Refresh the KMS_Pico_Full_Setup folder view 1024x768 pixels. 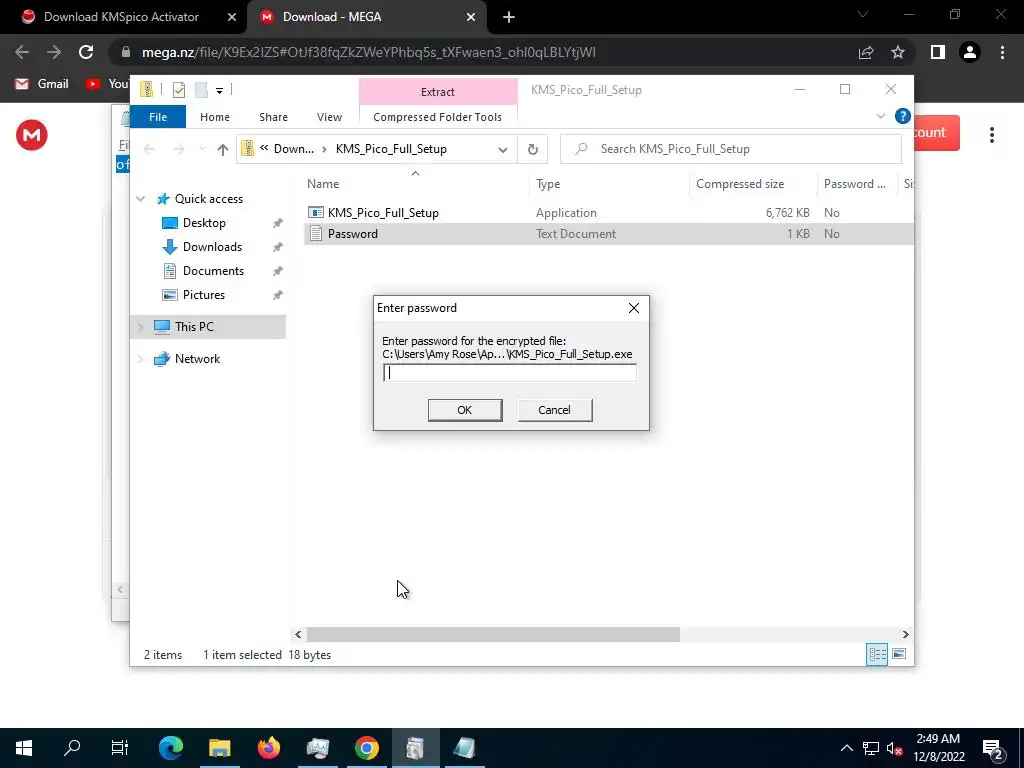[x=533, y=150]
